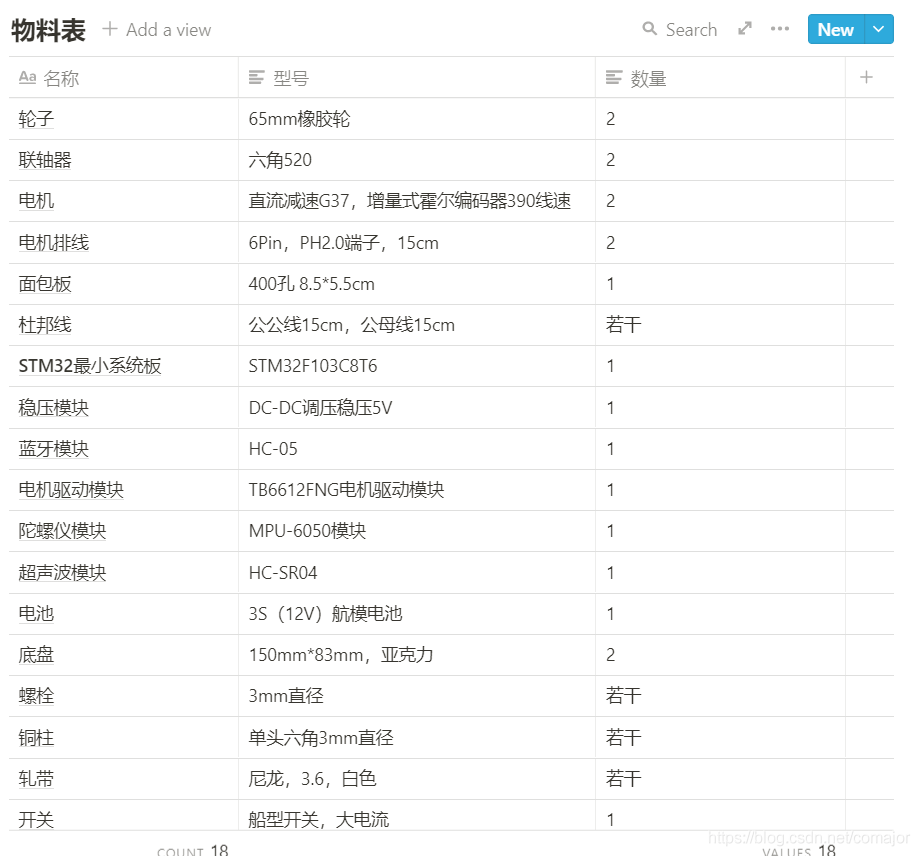Click the 物料表 page title
The width and height of the screenshot is (920, 856).
(48, 29)
